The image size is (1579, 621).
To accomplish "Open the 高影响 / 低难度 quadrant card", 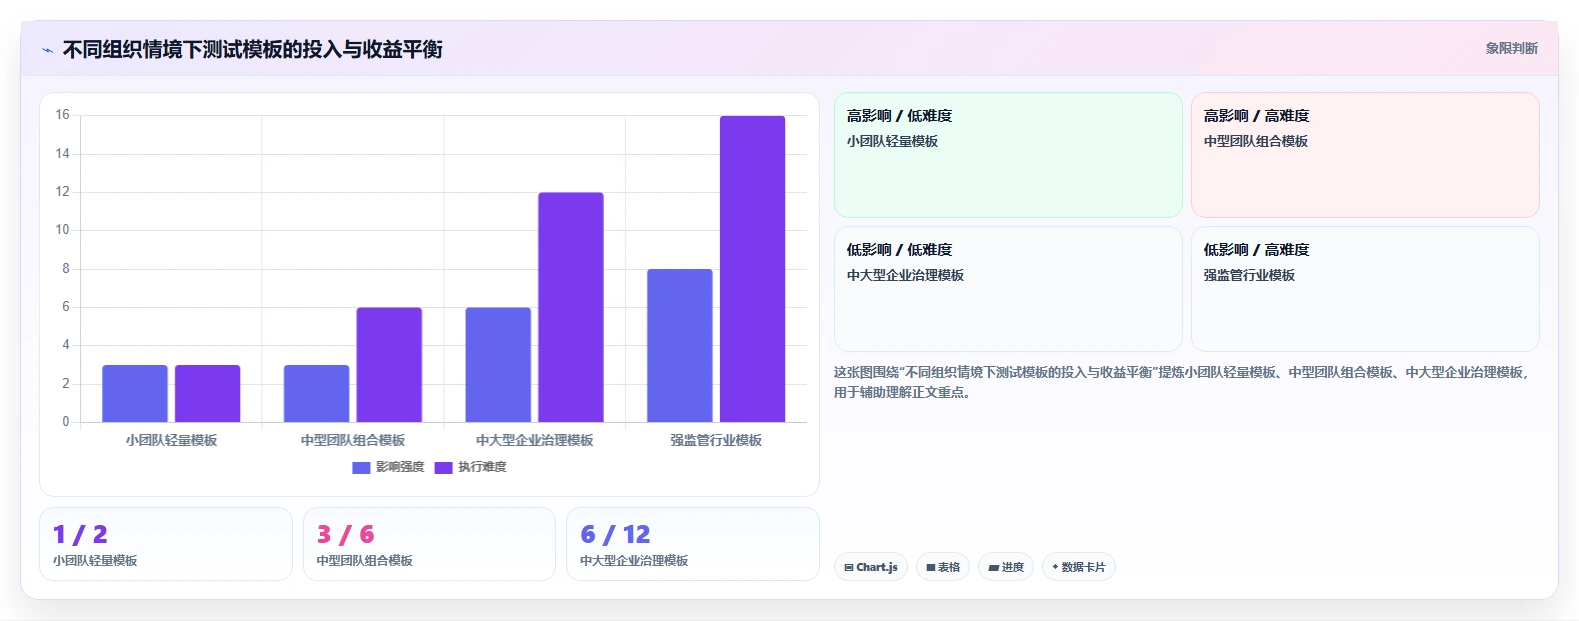I will click(1008, 155).
